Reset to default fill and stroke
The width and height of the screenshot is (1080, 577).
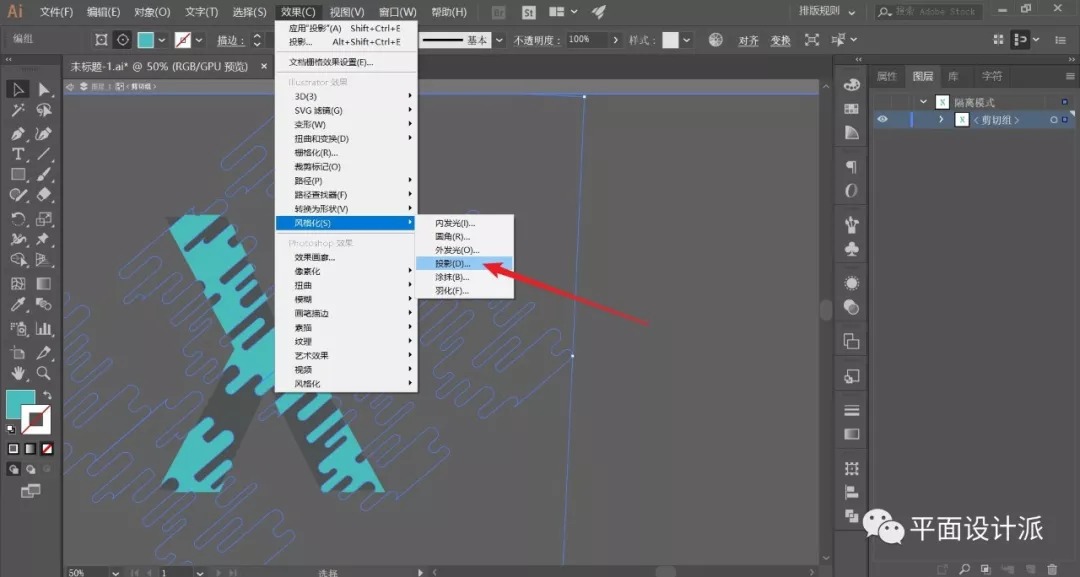coord(11,429)
